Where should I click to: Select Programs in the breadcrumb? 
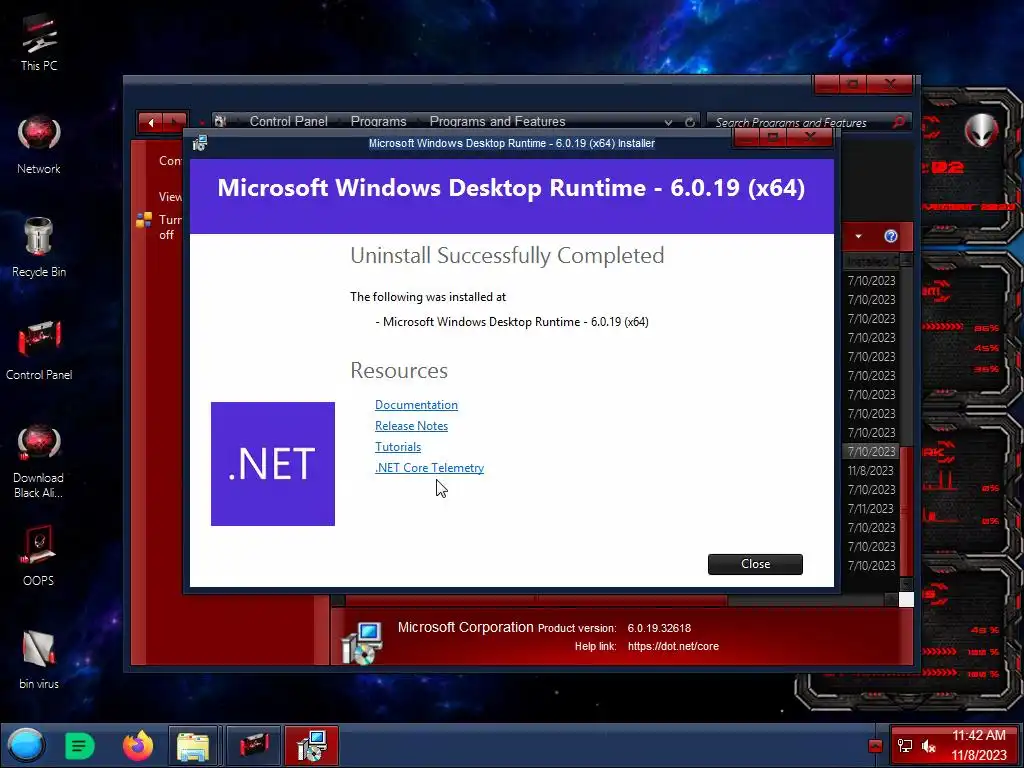pos(378,121)
